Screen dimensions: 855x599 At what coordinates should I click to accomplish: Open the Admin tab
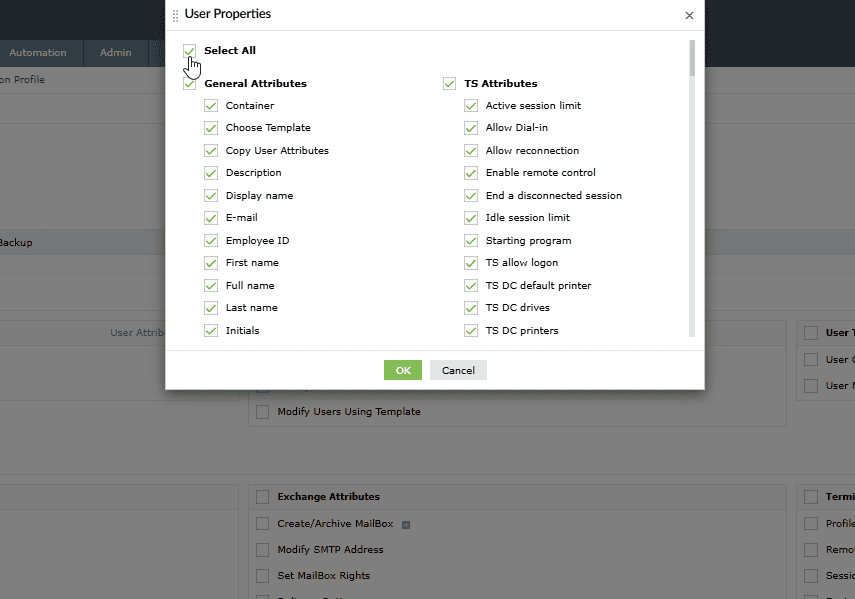(x=116, y=53)
